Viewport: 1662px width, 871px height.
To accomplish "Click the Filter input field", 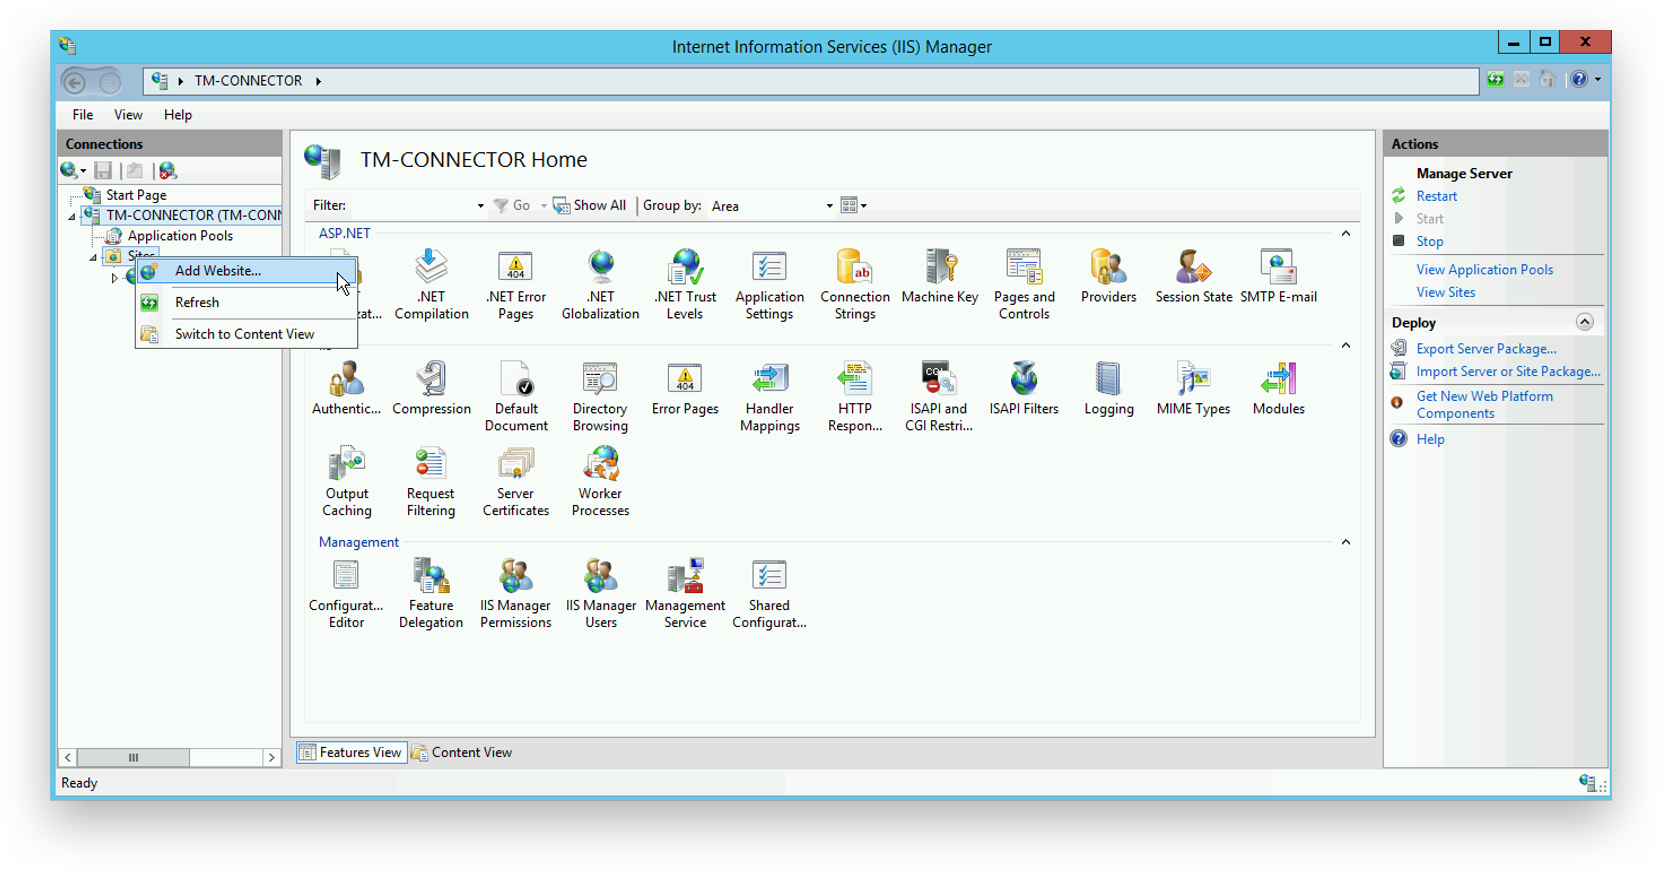I will [x=410, y=206].
